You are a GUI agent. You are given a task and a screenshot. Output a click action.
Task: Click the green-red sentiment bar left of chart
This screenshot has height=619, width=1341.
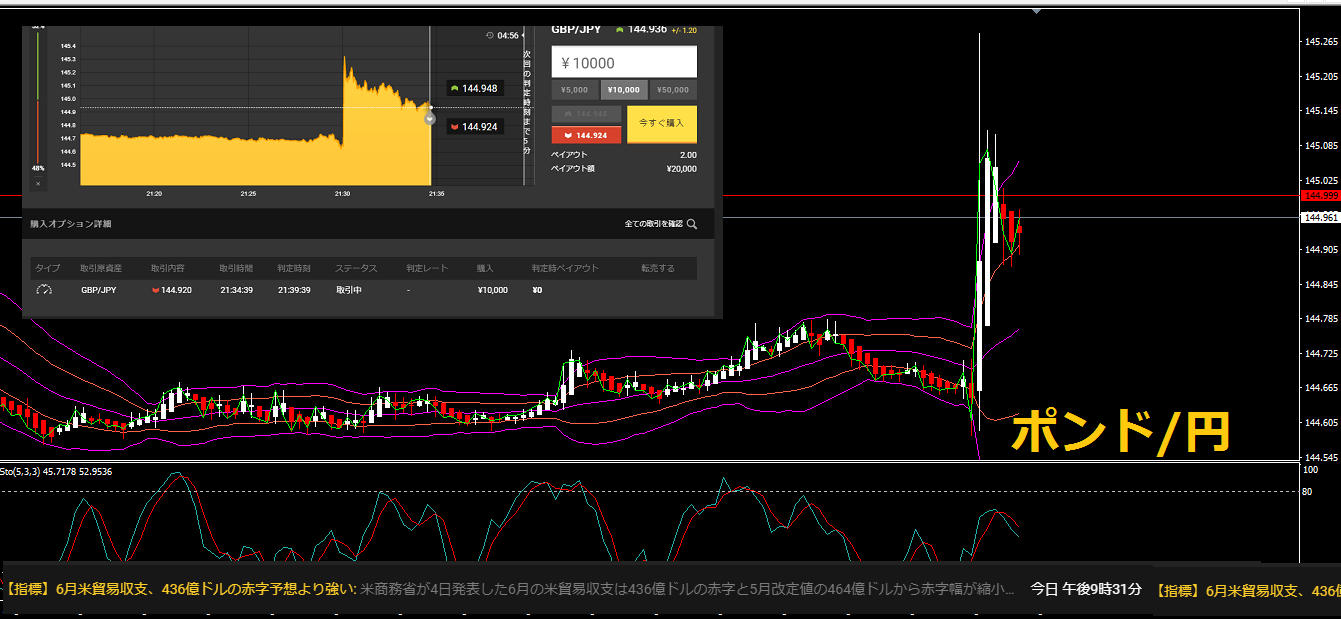point(38,100)
